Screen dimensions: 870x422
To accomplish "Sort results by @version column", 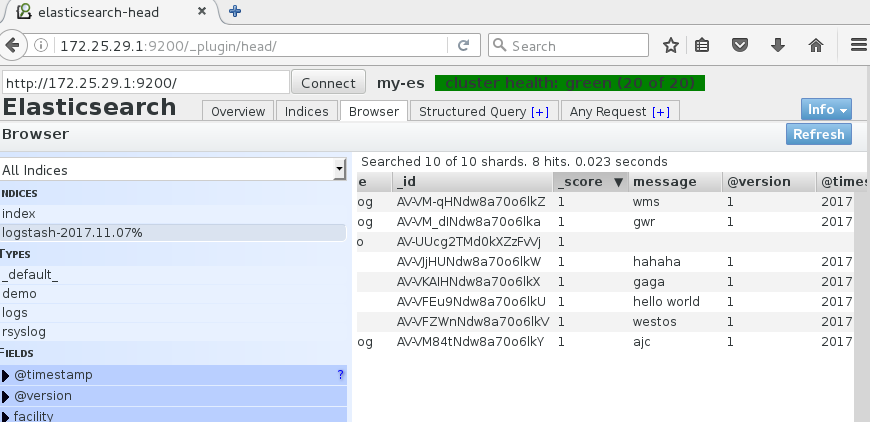I will 768,181.
